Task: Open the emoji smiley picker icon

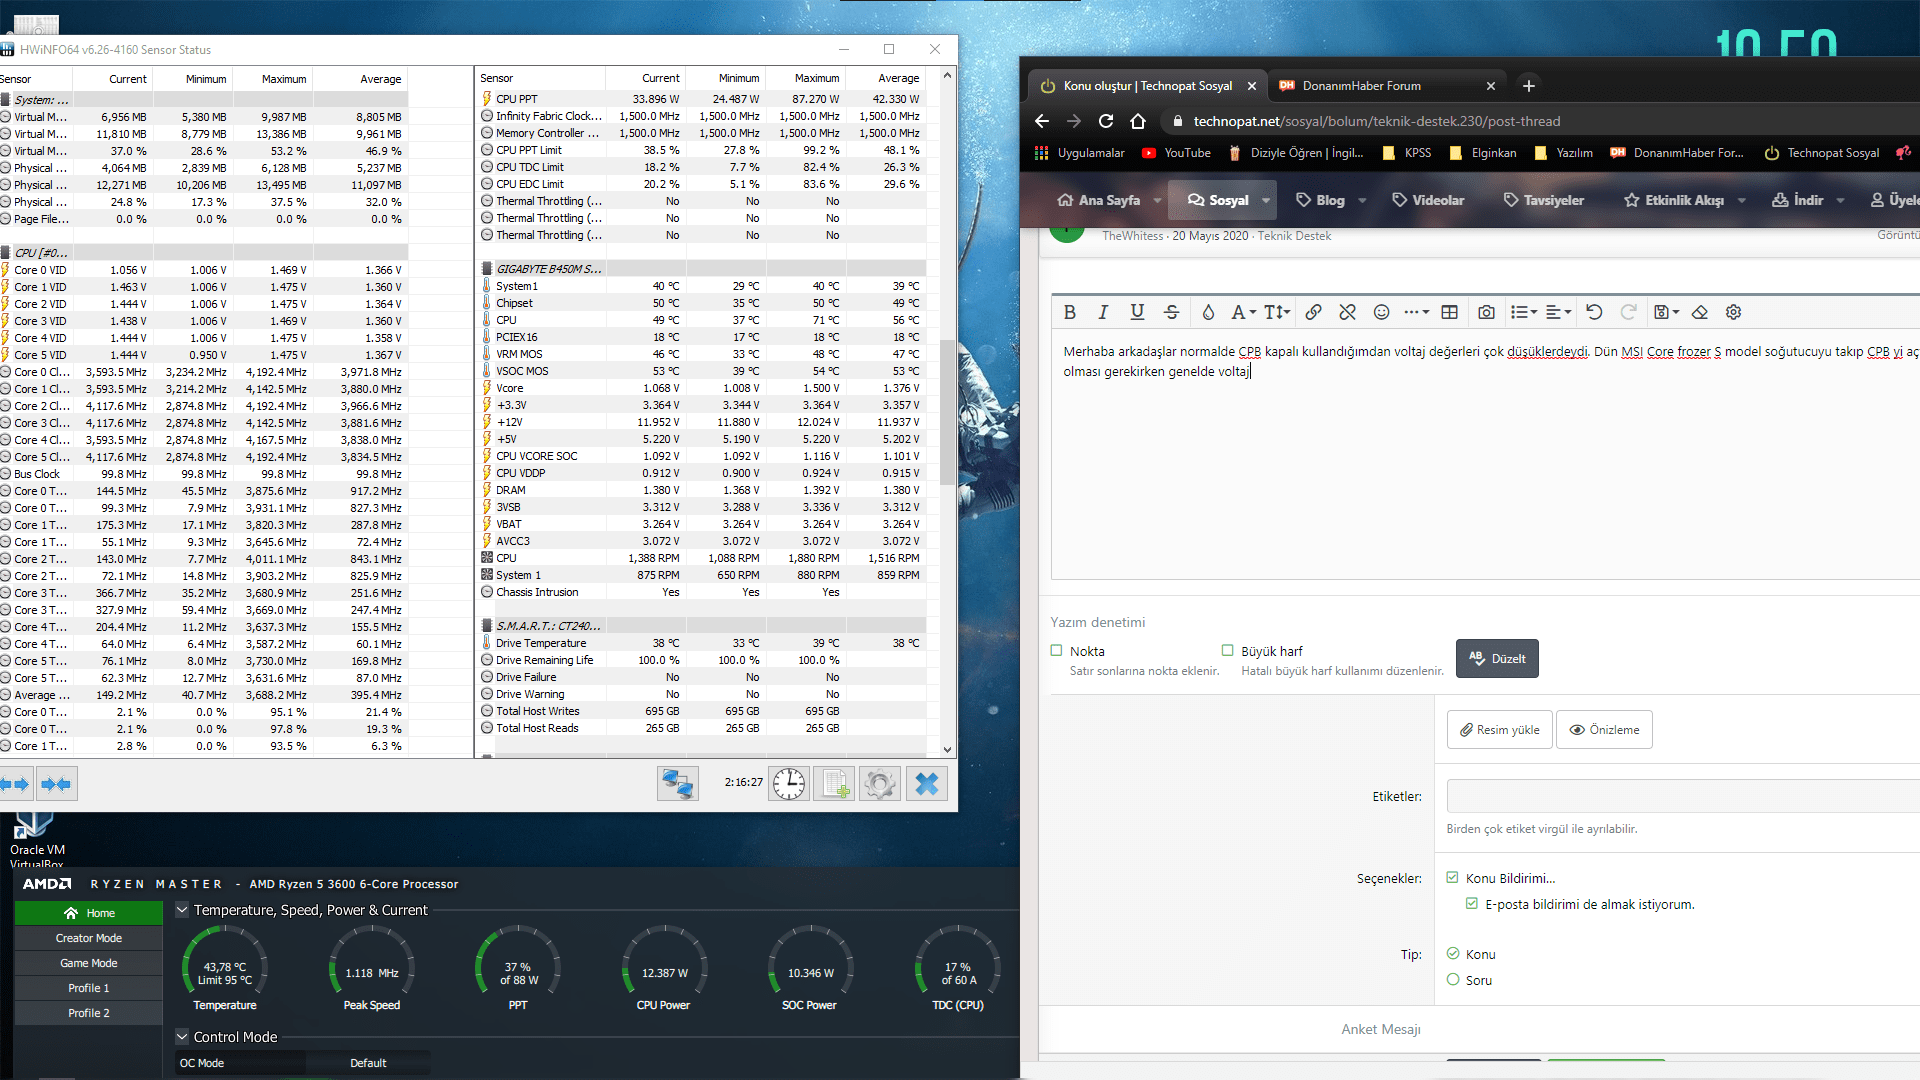Action: [x=1381, y=312]
